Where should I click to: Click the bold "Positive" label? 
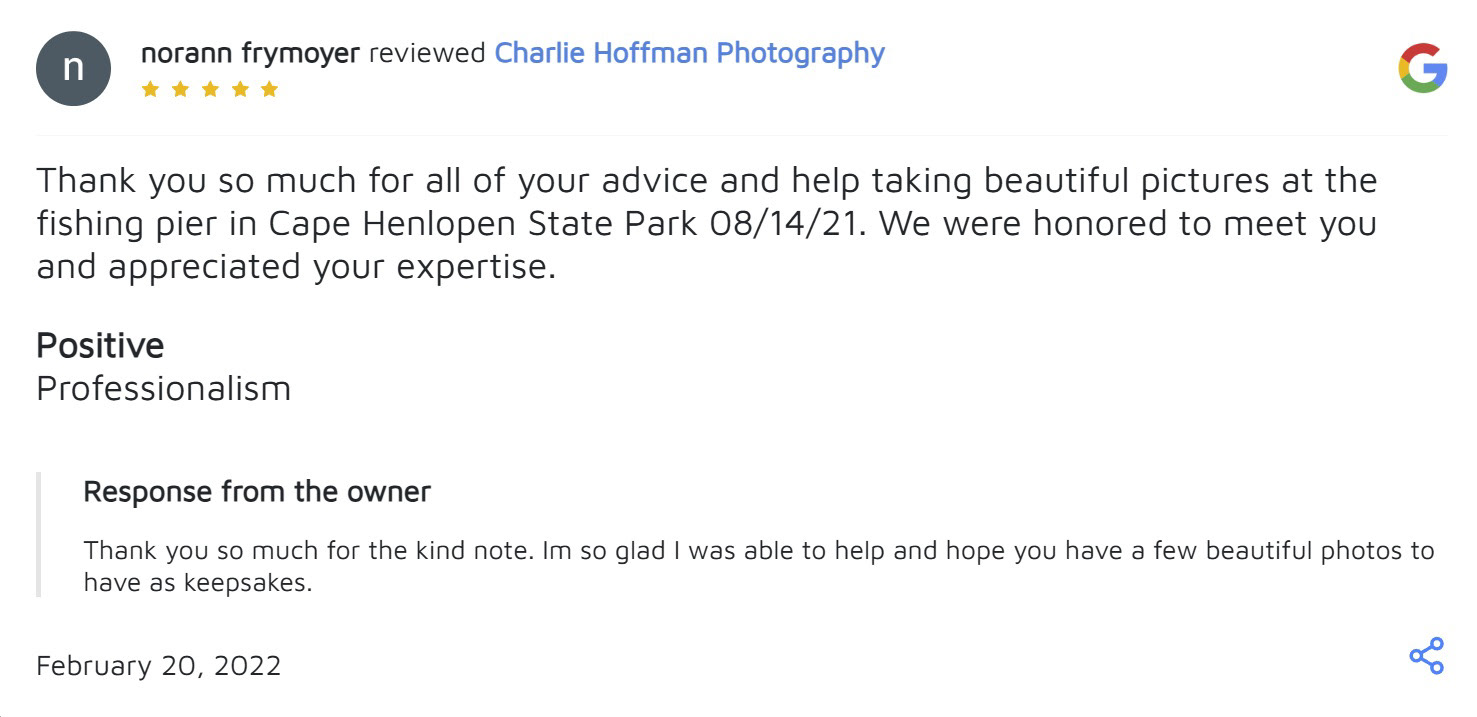pyautogui.click(x=100, y=346)
